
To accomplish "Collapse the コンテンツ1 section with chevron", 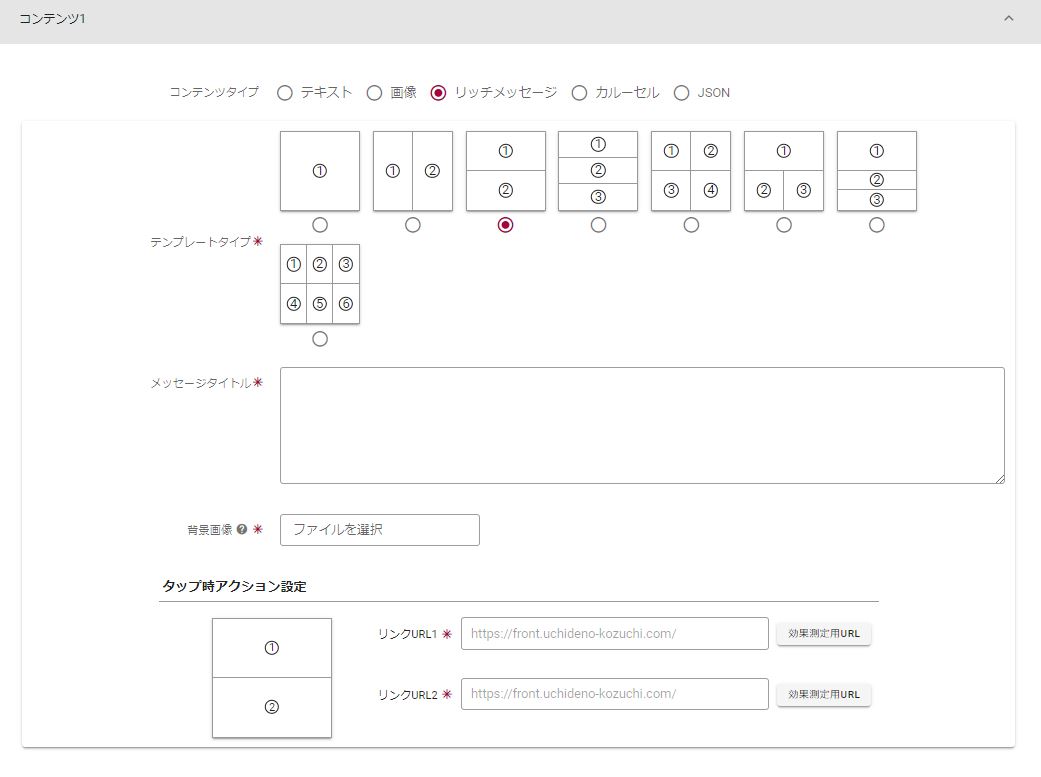I will (x=1008, y=19).
